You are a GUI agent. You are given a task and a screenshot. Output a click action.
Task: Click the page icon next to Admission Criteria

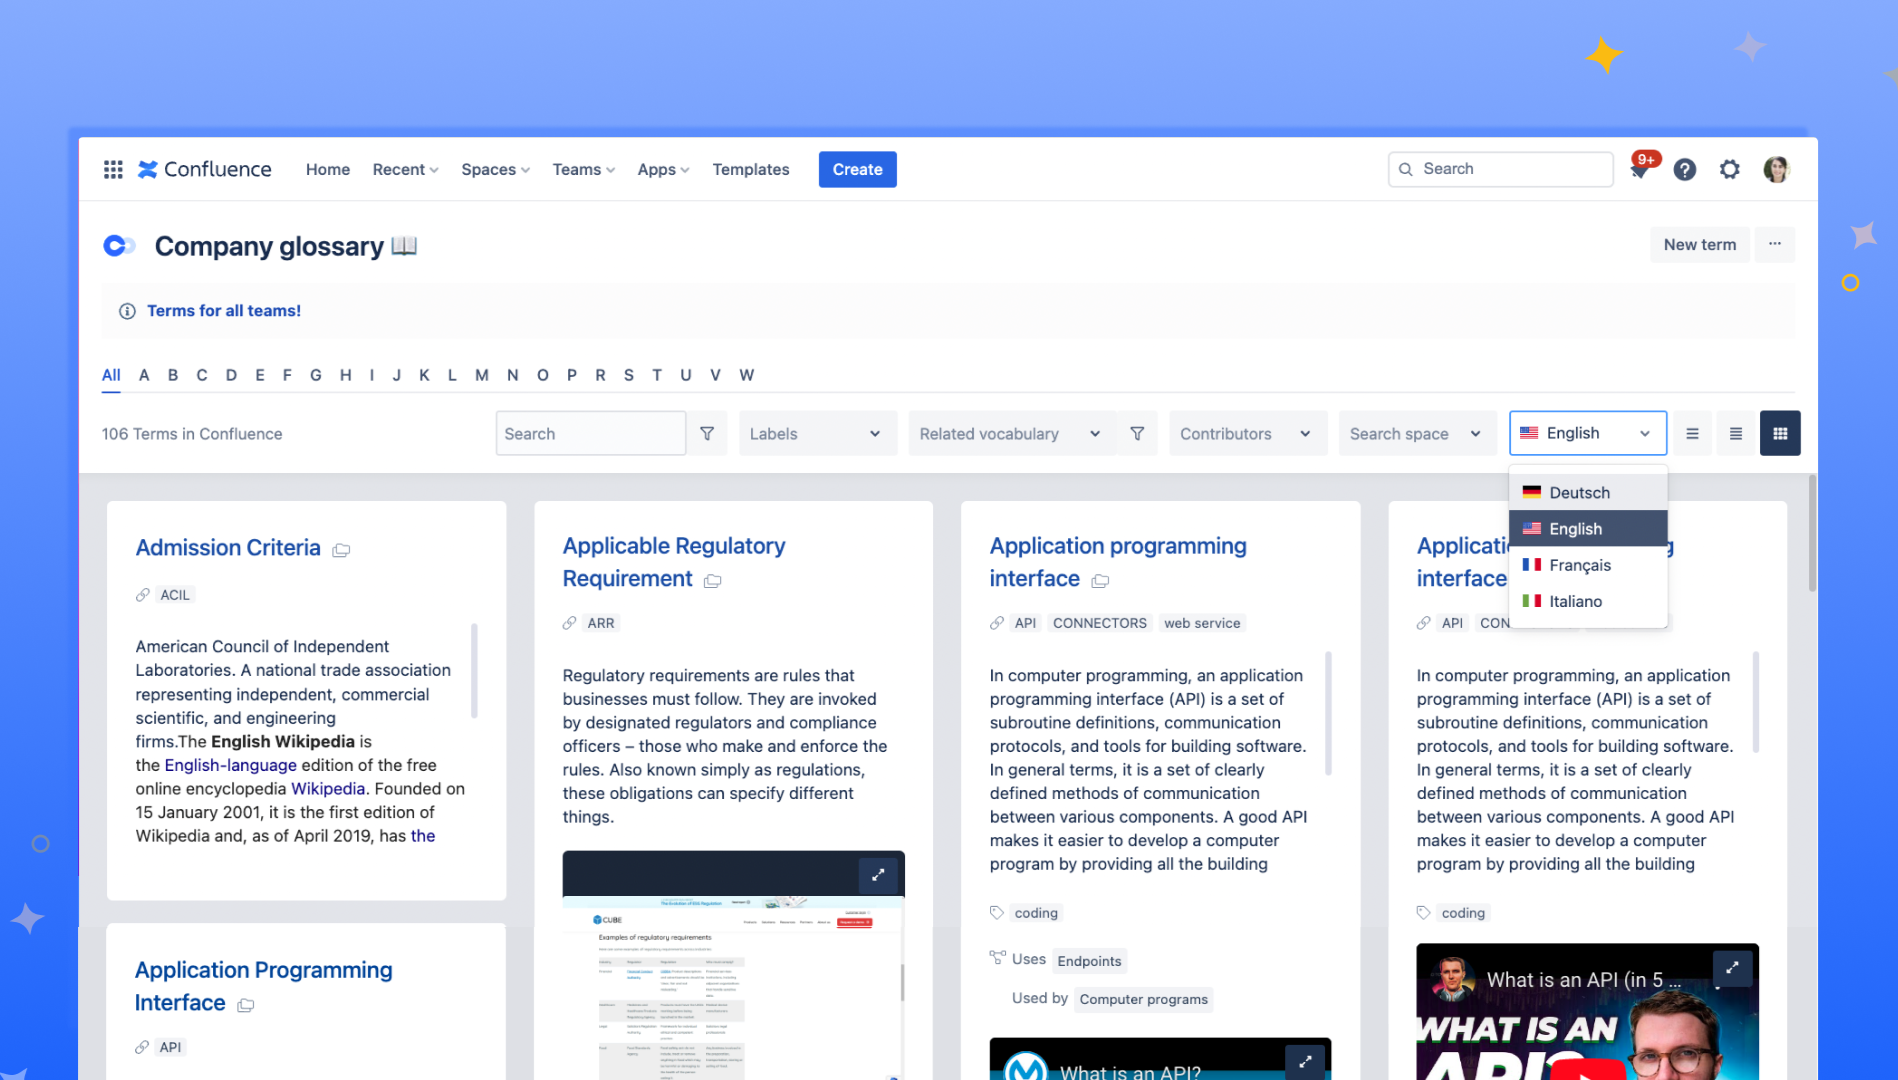[341, 550]
